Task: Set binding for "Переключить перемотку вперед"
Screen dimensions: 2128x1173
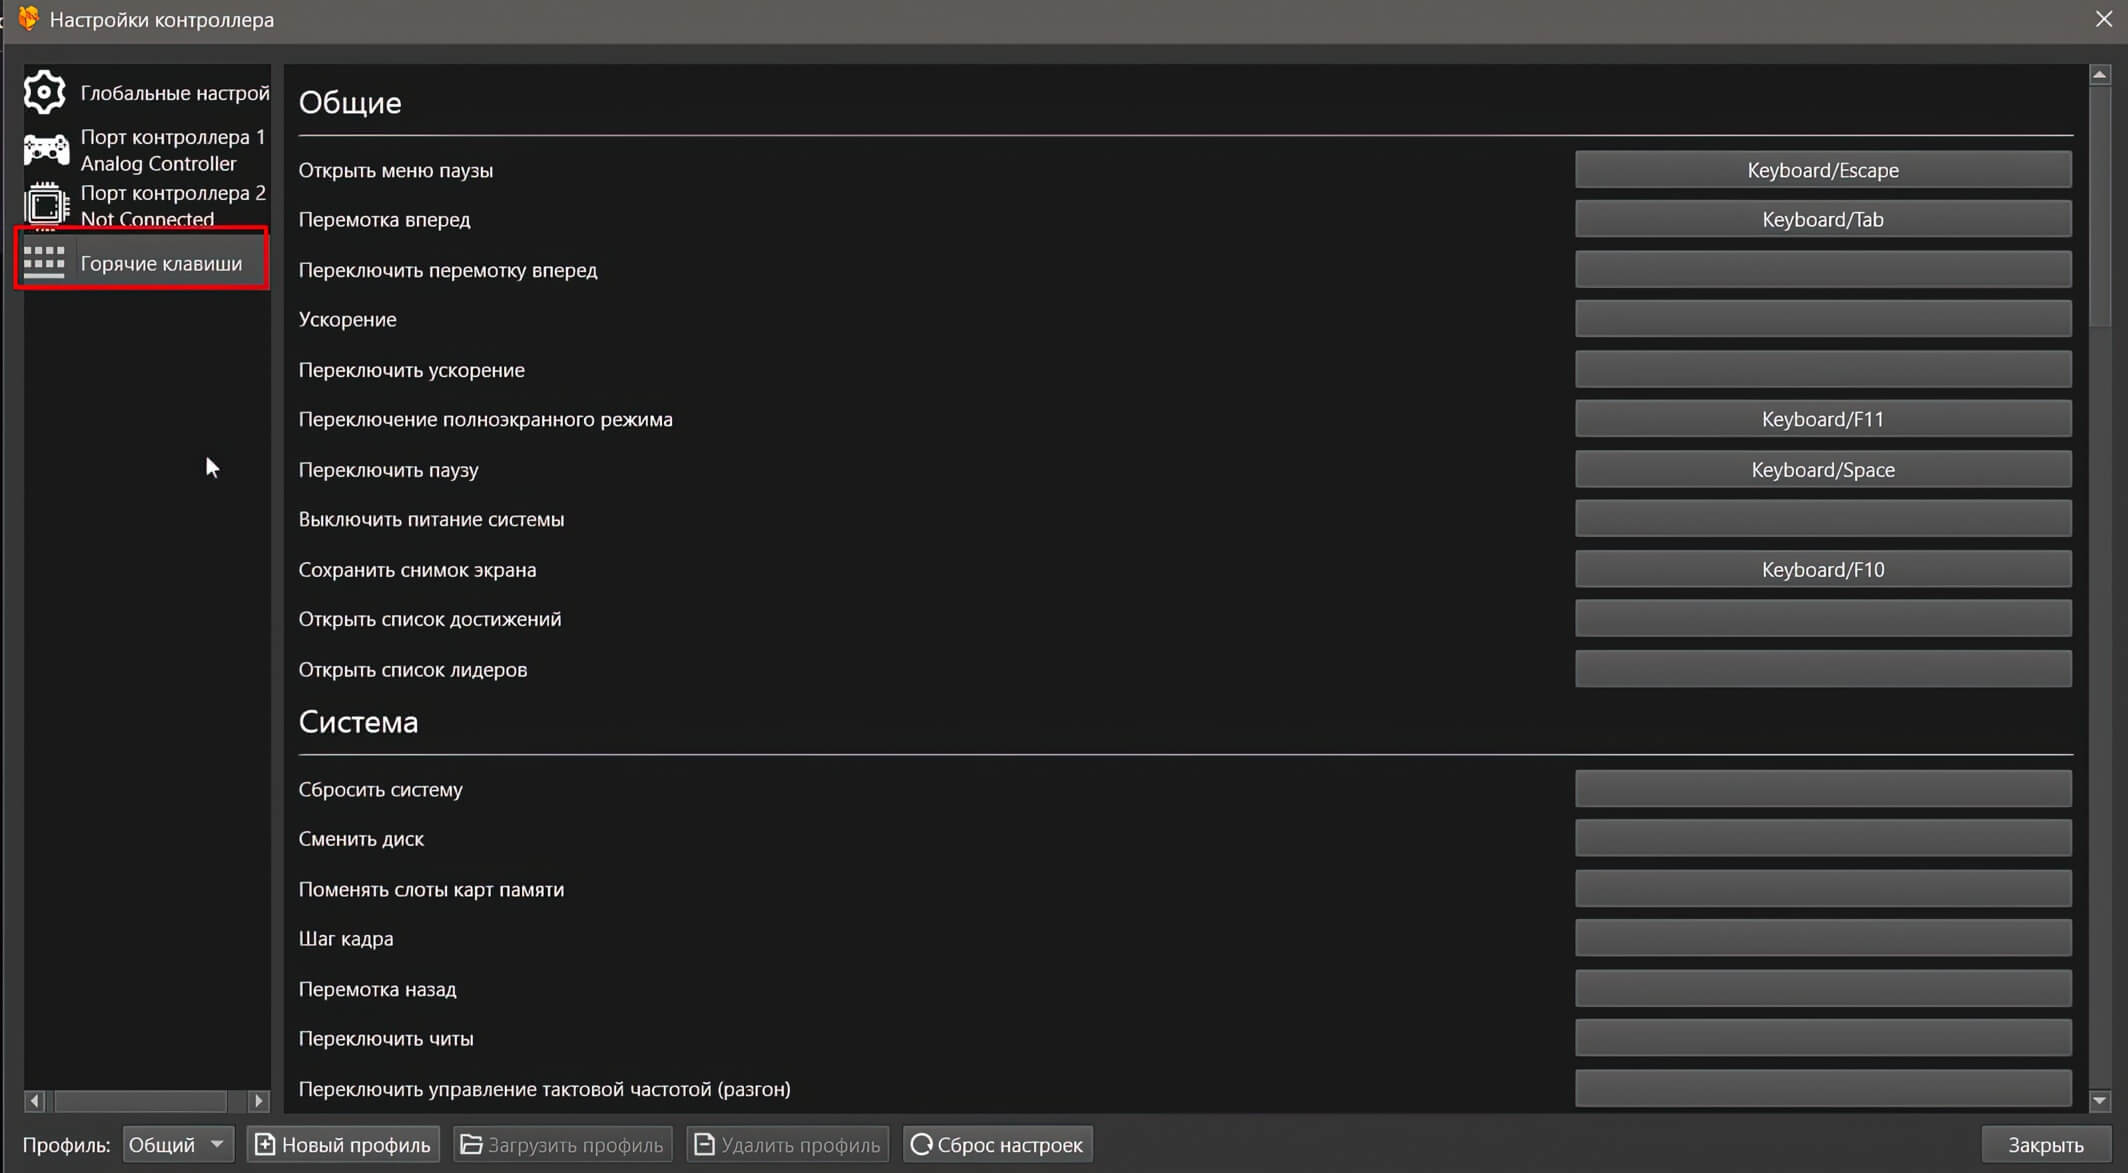Action: coord(1823,269)
